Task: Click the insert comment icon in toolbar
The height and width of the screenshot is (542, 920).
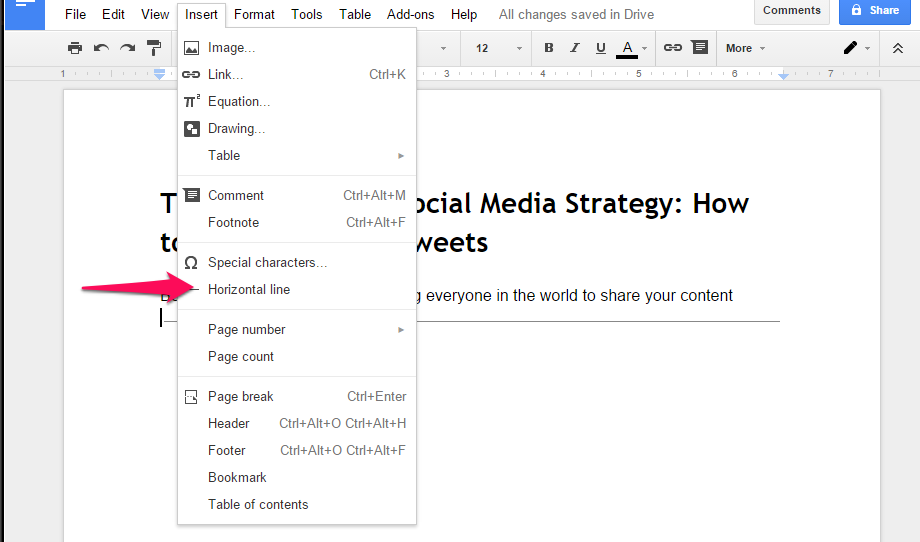Action: (699, 48)
